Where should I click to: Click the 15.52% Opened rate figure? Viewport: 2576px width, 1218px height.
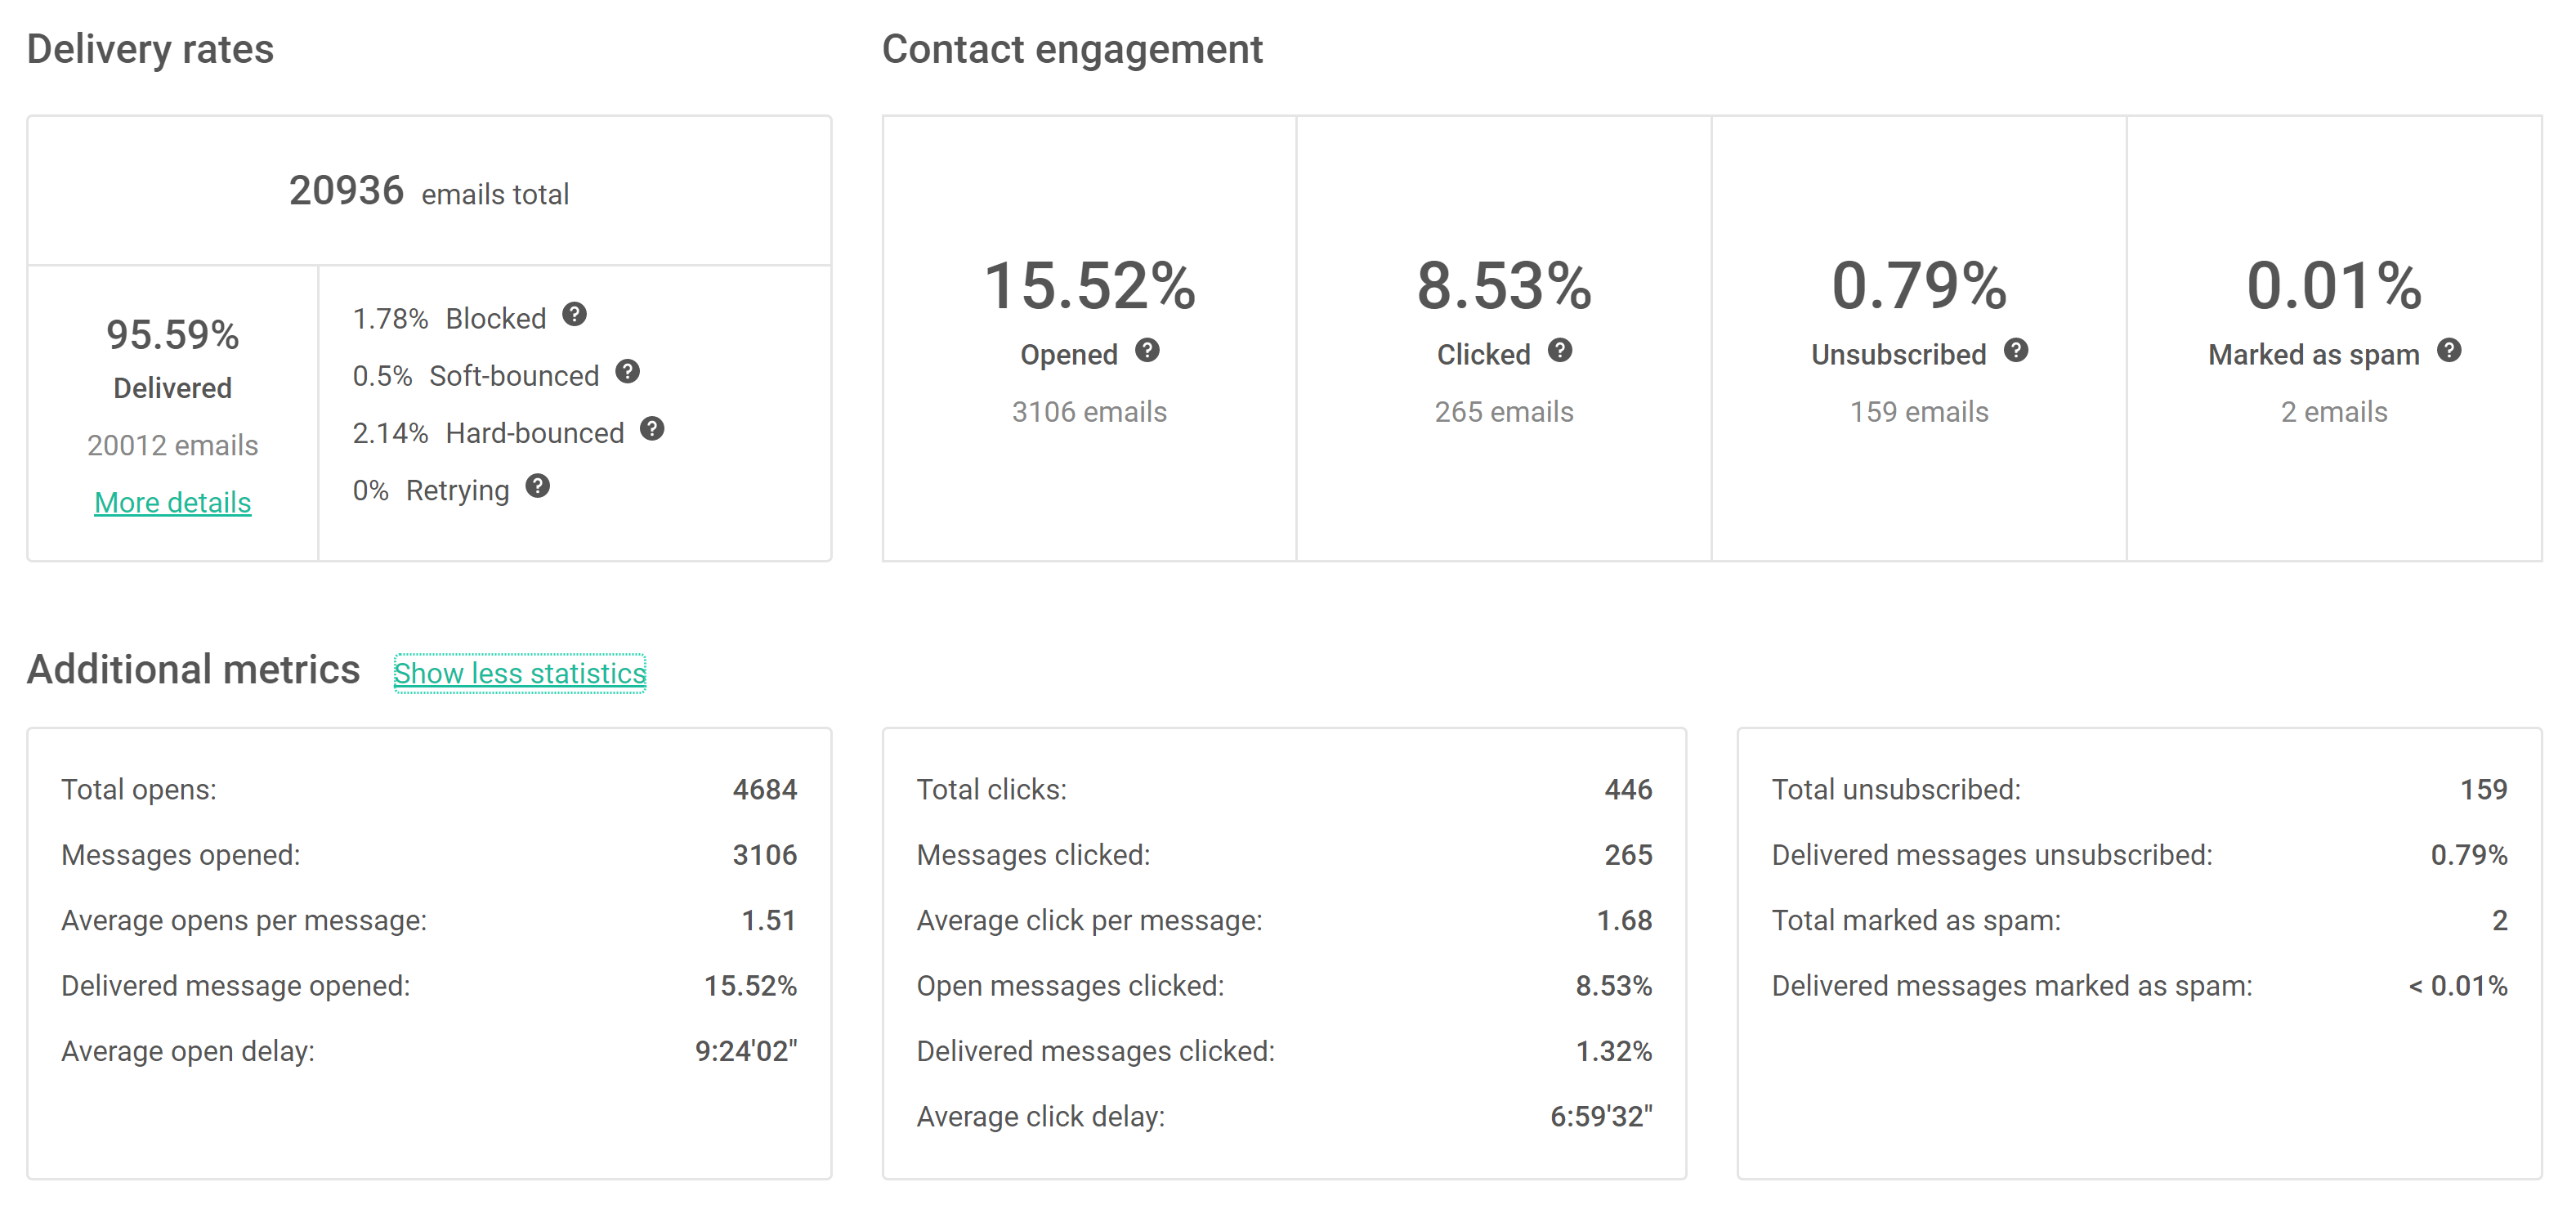click(x=1089, y=286)
